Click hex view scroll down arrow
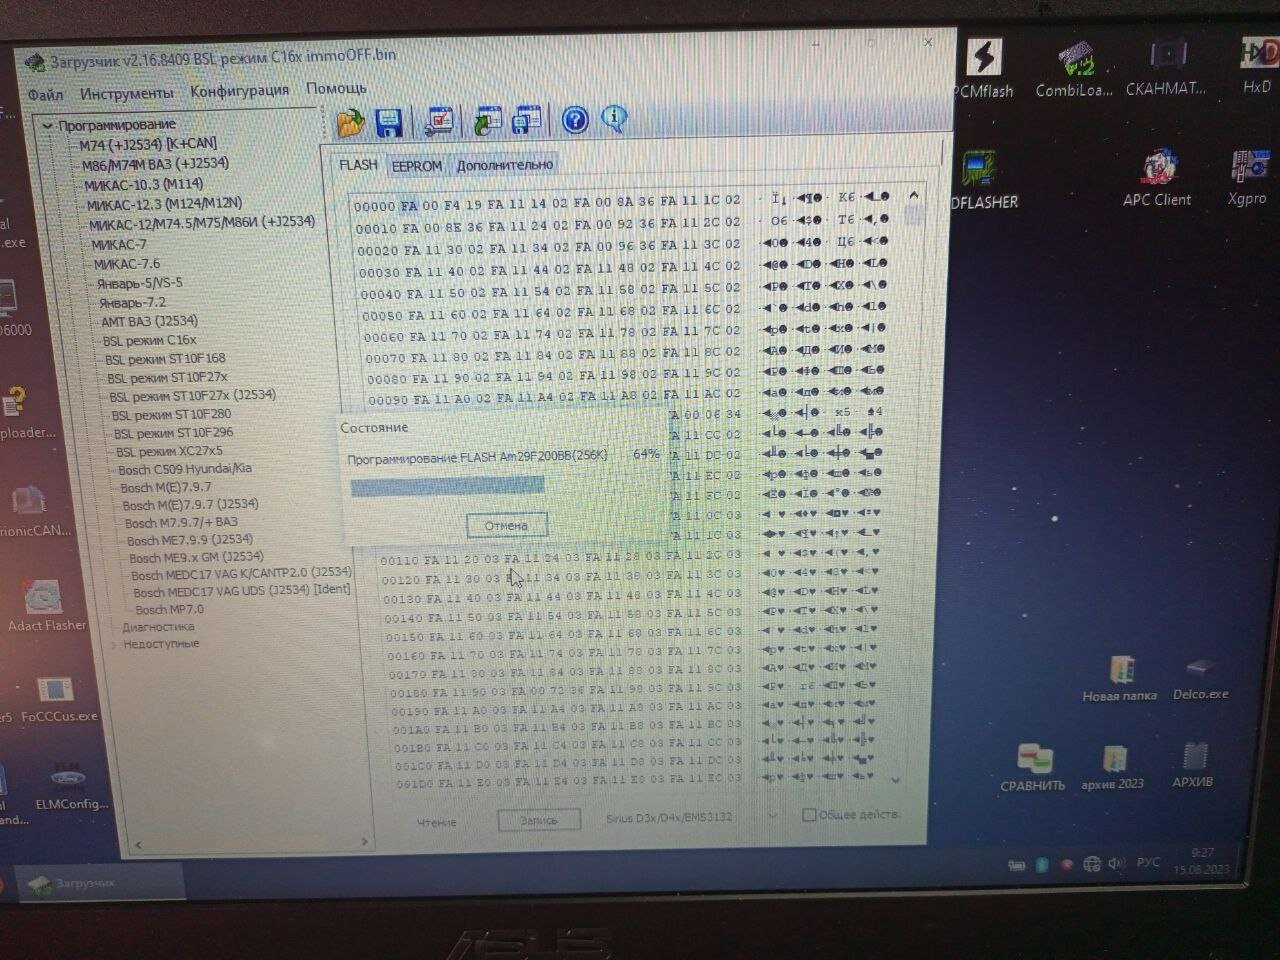This screenshot has width=1280, height=960. tap(895, 780)
